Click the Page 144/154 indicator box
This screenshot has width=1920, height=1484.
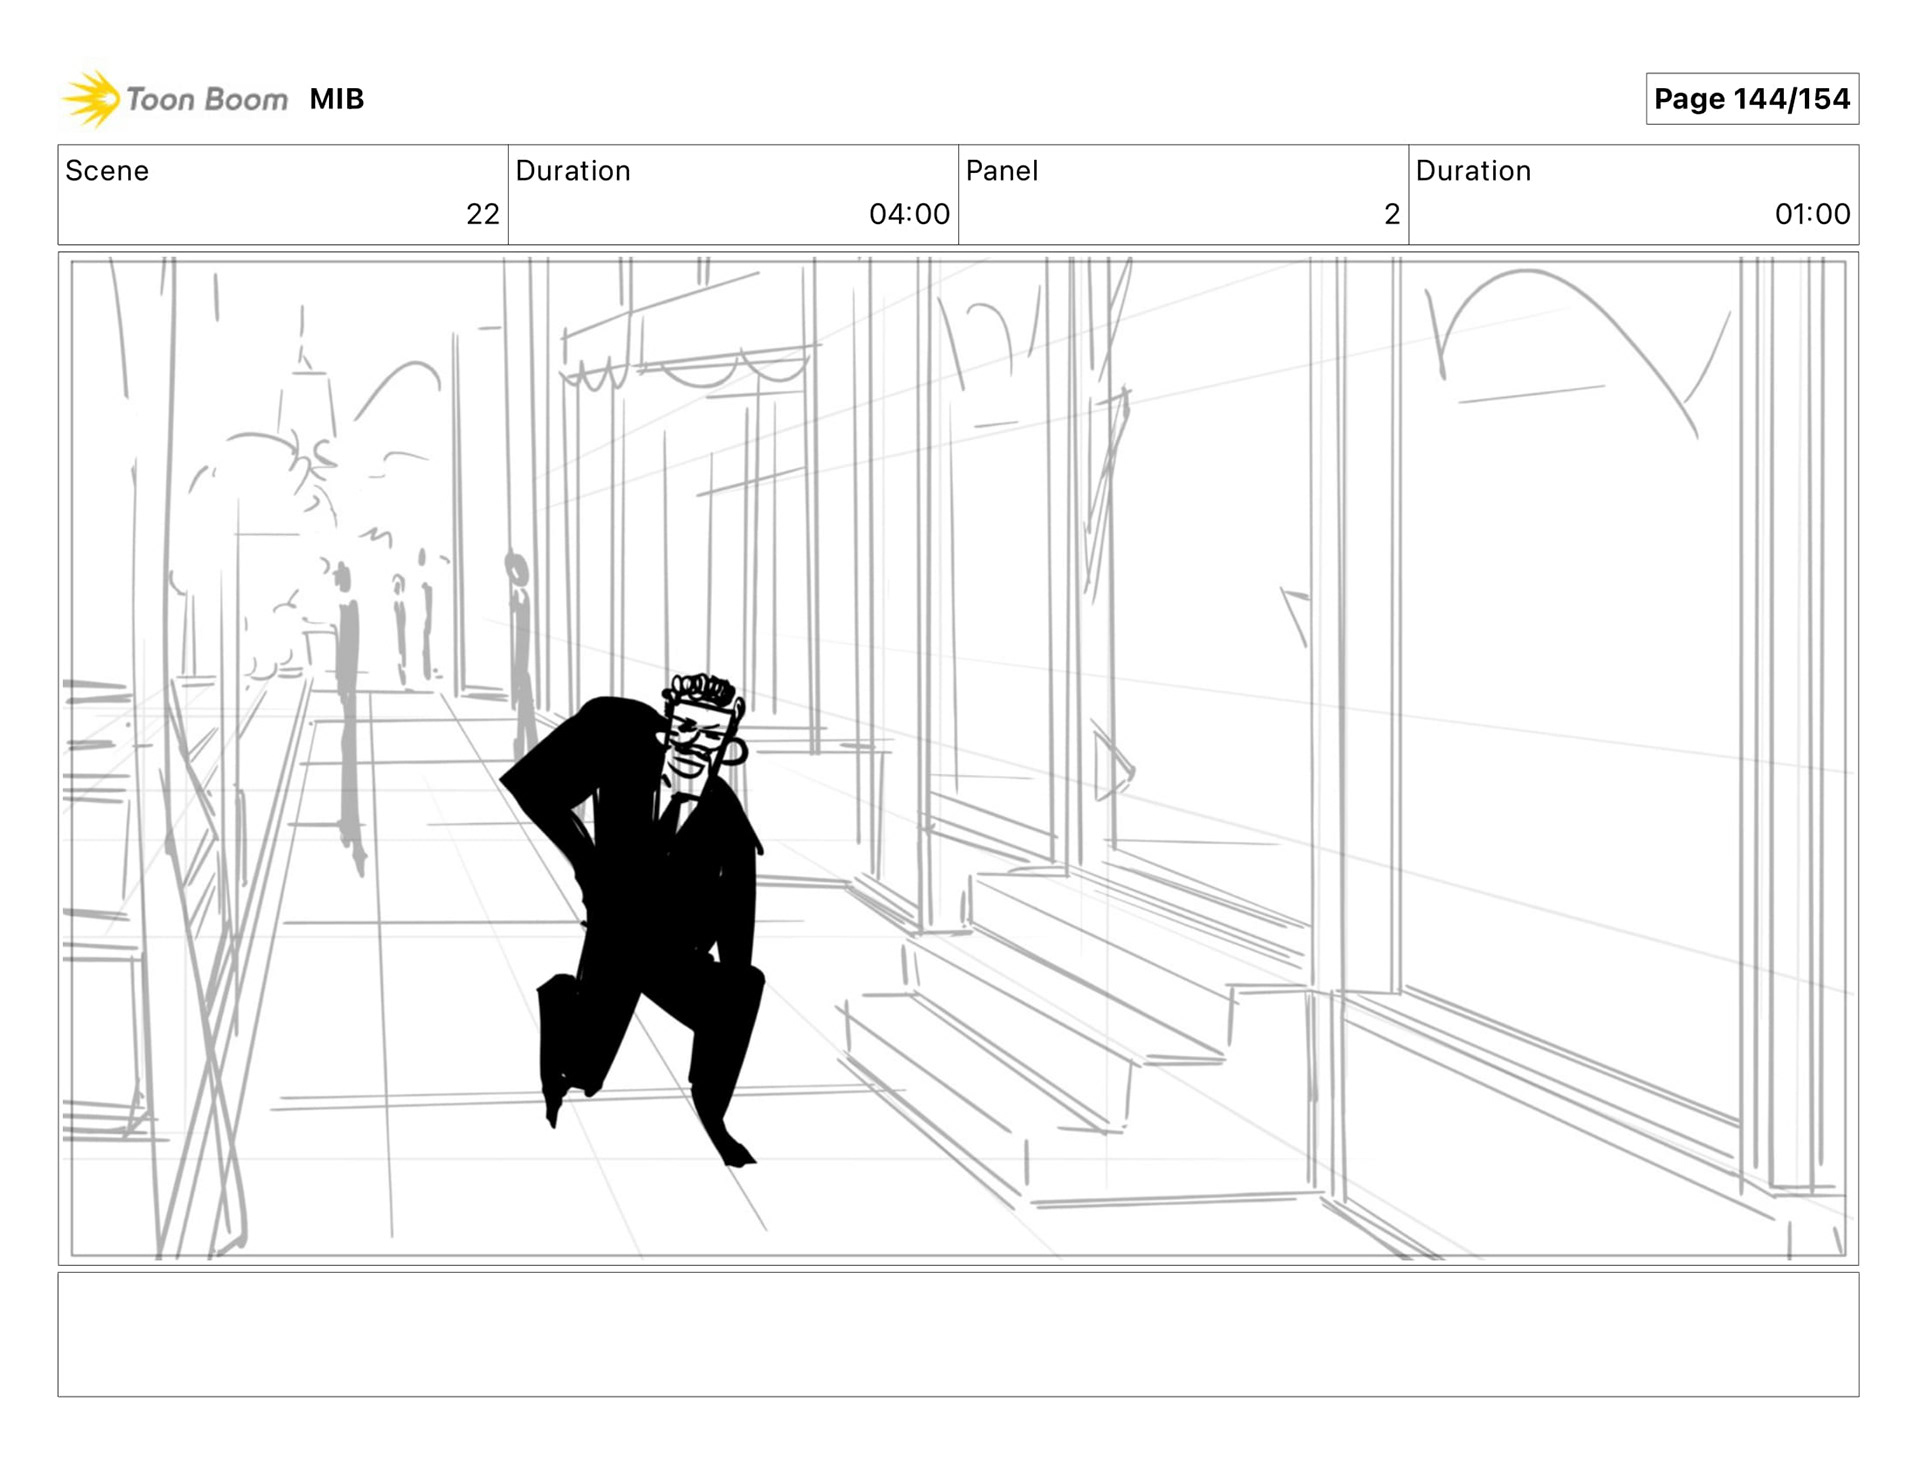(x=1751, y=99)
